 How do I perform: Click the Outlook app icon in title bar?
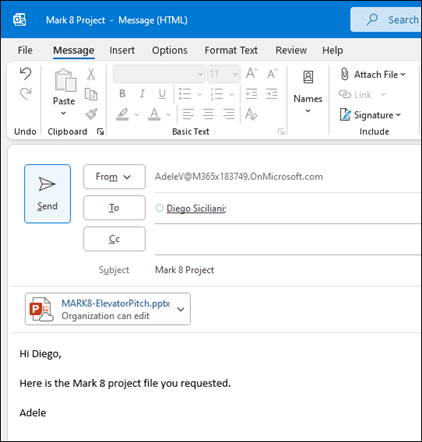pyautogui.click(x=19, y=20)
